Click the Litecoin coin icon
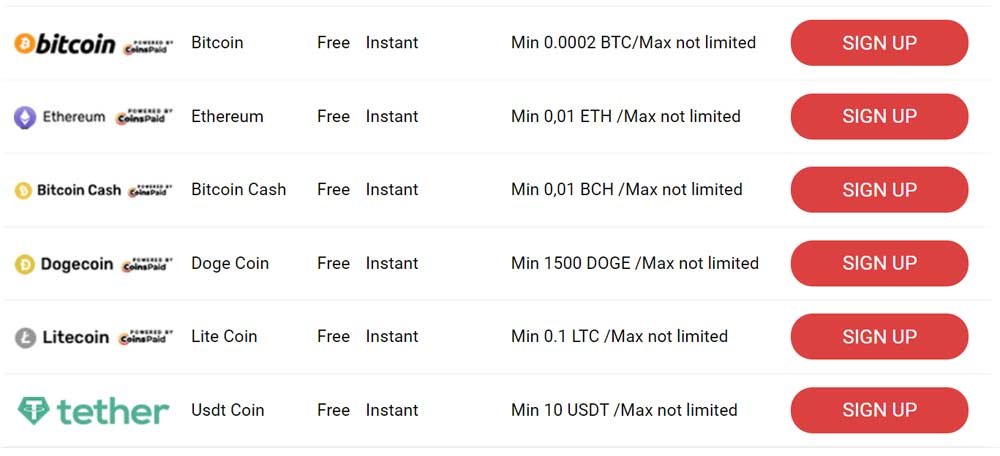The width and height of the screenshot is (1000, 456). pyautogui.click(x=26, y=337)
